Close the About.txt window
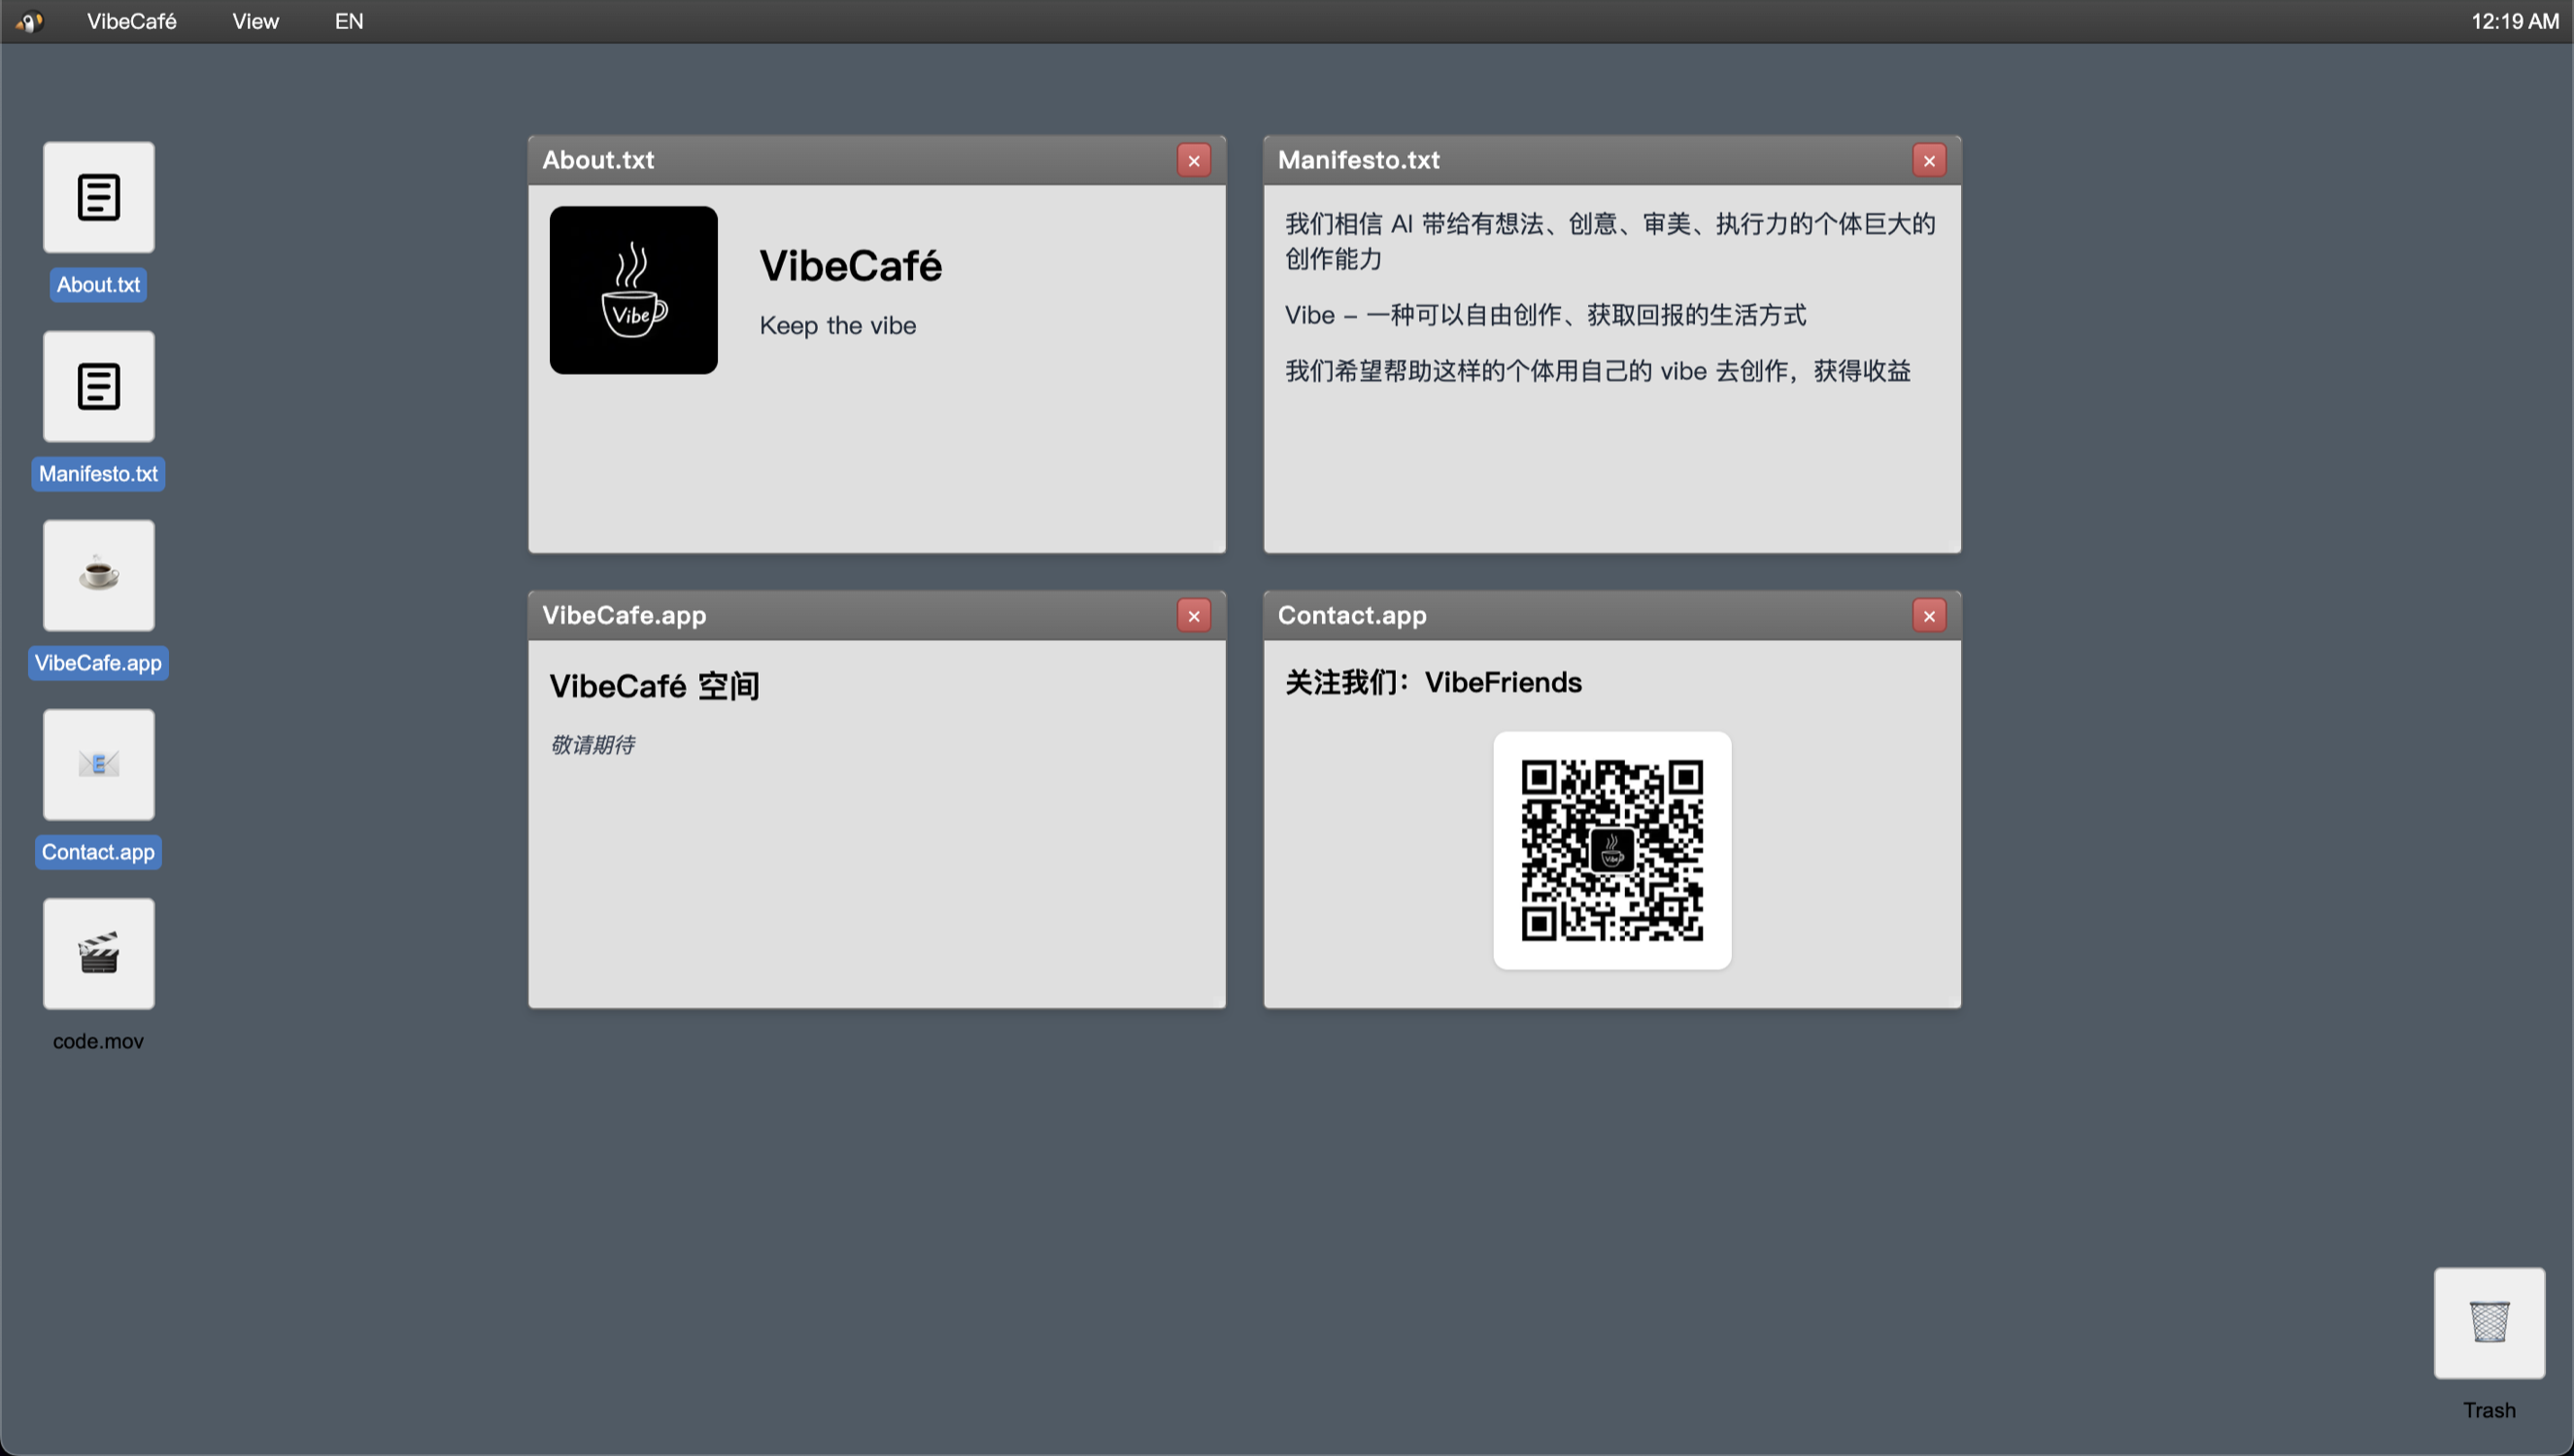2574x1456 pixels. tap(1193, 160)
